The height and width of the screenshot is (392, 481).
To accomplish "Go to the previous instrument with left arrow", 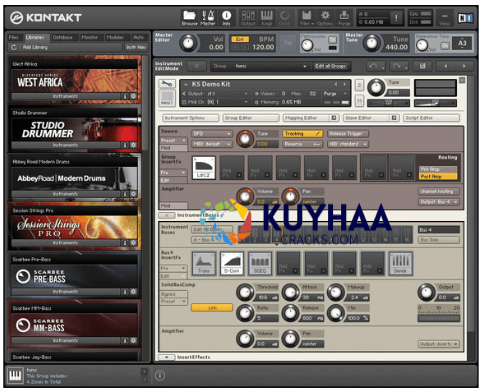I will point(445,66).
